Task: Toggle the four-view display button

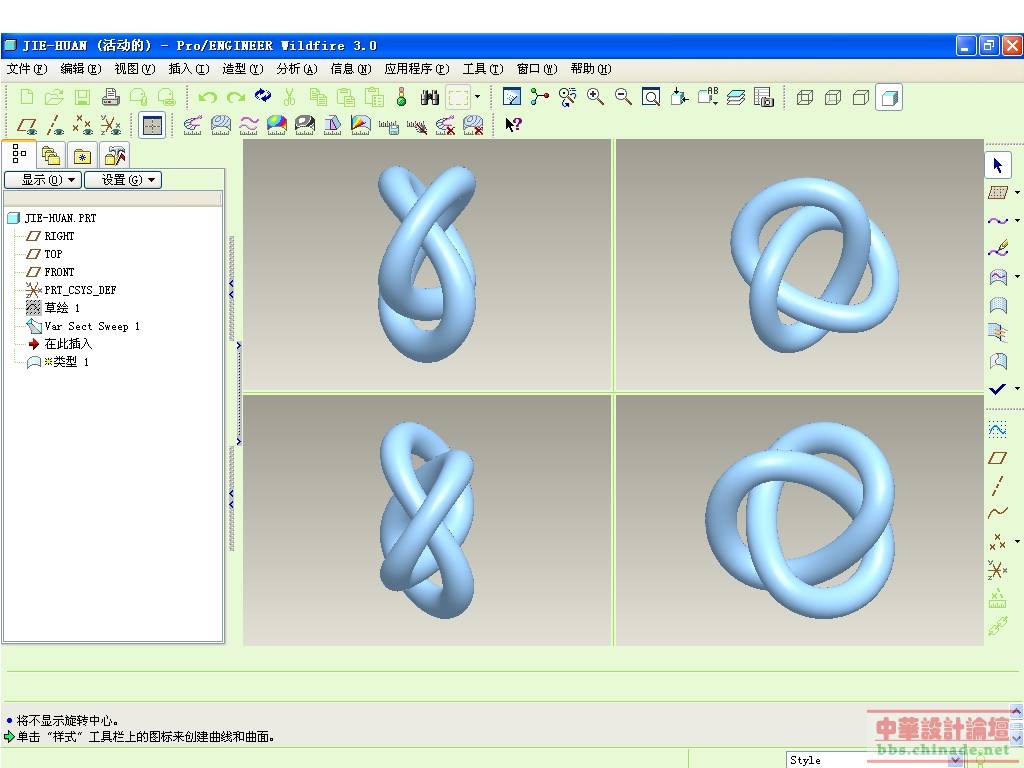Action: (x=152, y=125)
